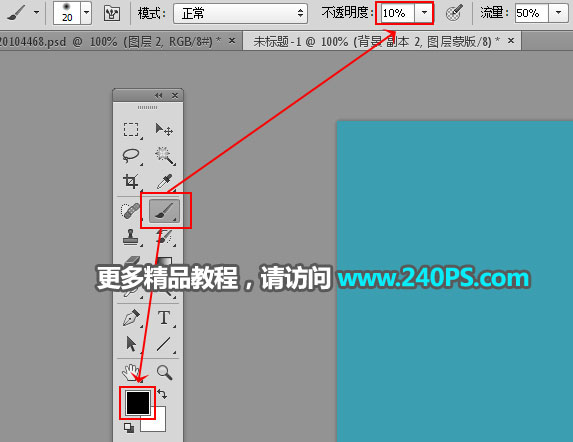573x442 pixels.
Task: Close the 未标题-1 document tab
Action: point(511,41)
